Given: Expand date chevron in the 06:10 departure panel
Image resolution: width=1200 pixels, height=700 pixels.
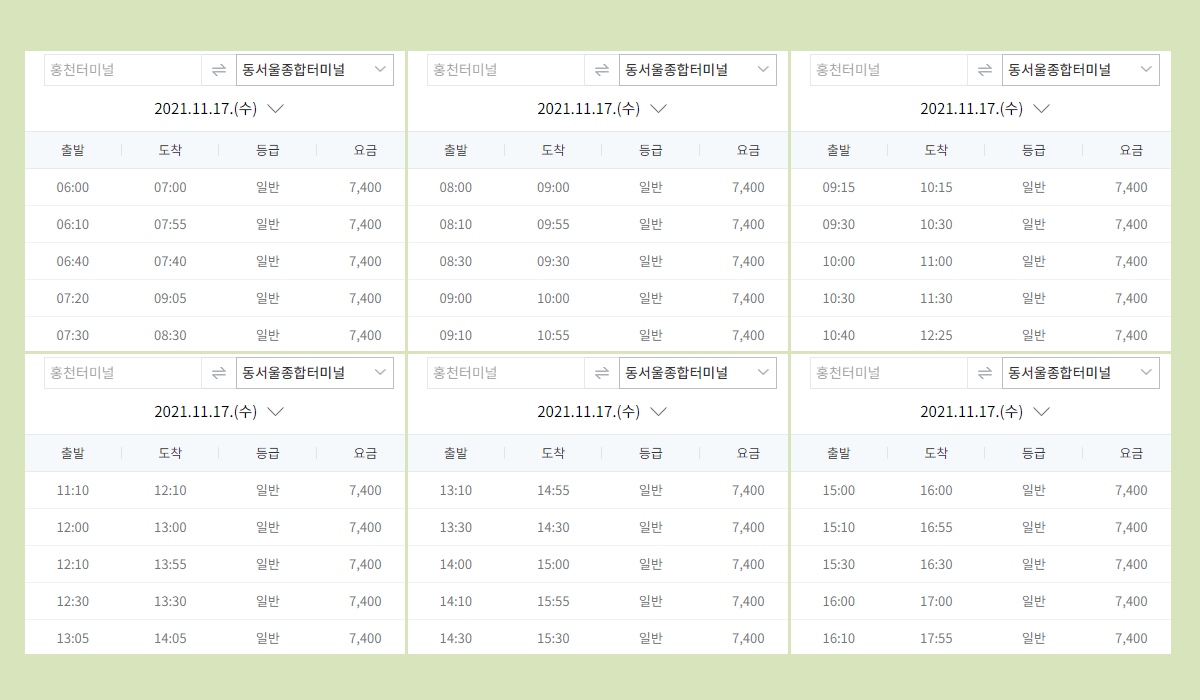Looking at the screenshot, I should (x=276, y=109).
